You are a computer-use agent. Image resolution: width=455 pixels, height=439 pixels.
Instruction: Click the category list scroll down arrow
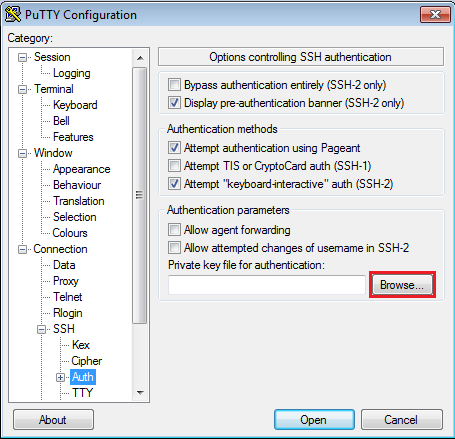pyautogui.click(x=140, y=393)
